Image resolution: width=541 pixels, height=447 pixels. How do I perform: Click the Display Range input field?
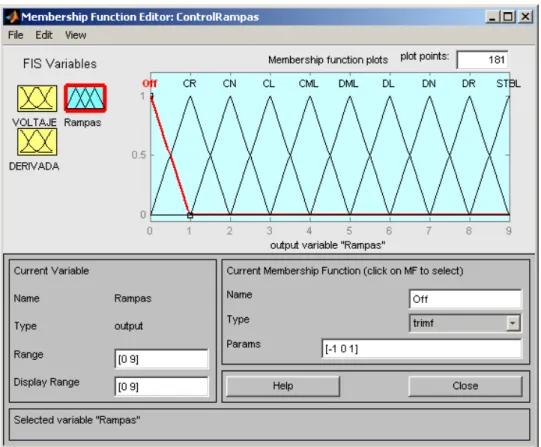(161, 386)
